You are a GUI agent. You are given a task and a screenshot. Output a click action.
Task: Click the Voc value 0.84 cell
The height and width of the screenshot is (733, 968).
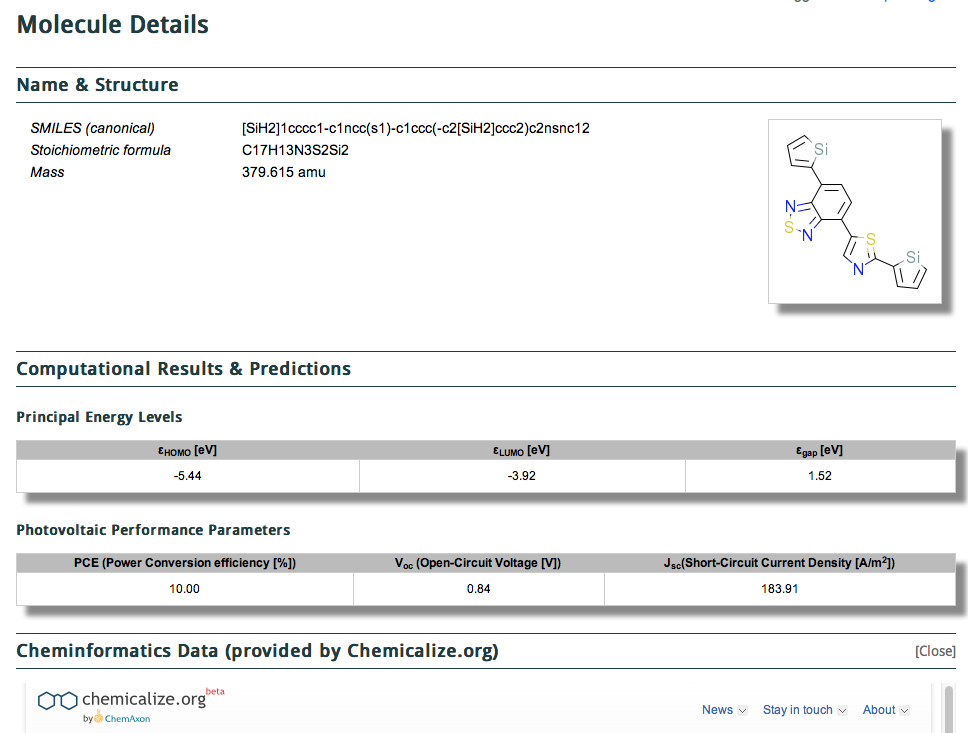(478, 589)
